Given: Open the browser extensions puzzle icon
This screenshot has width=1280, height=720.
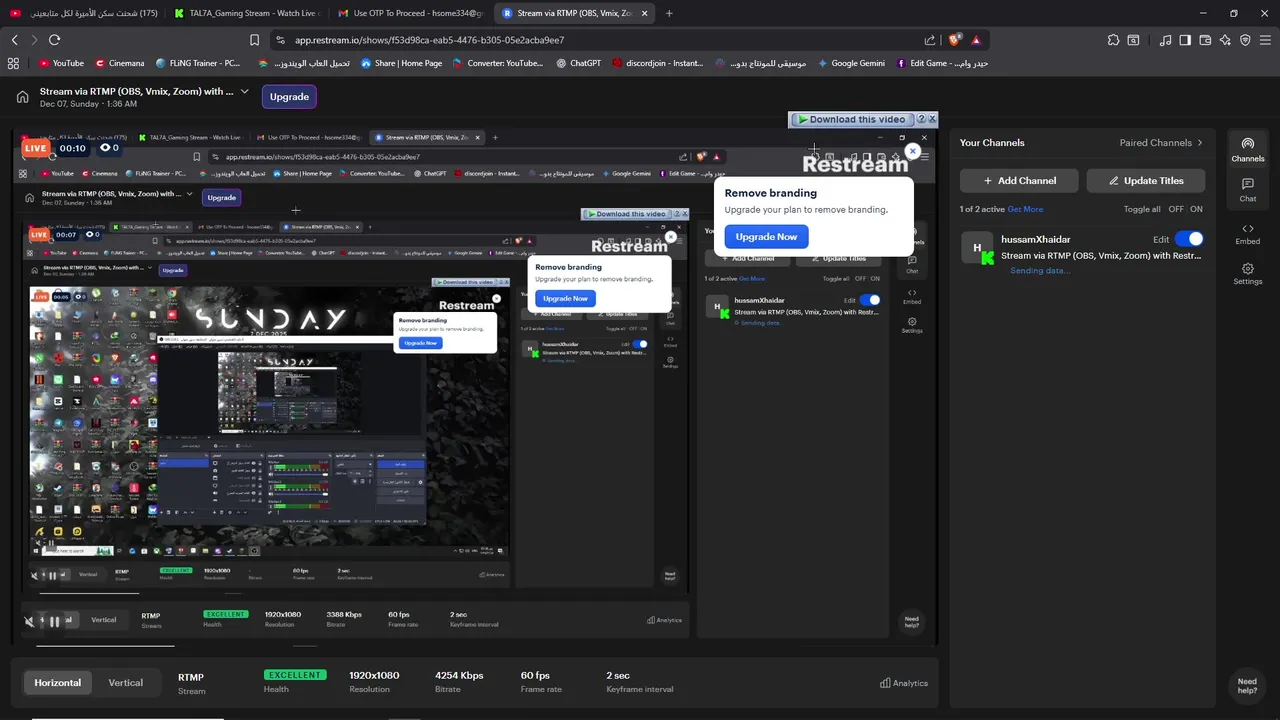Looking at the screenshot, I should tap(1113, 40).
